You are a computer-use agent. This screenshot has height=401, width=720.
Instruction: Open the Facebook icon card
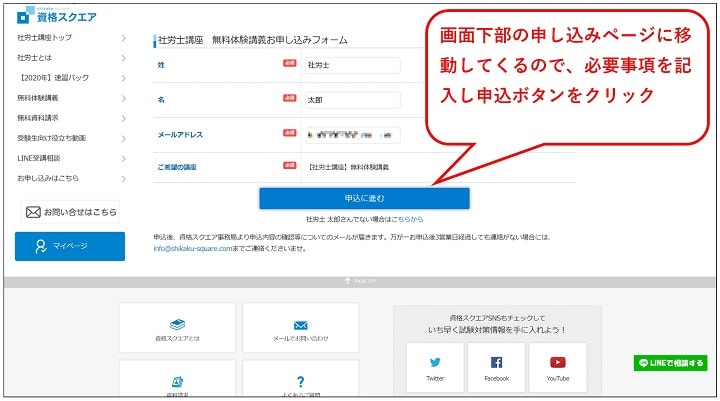[496, 368]
